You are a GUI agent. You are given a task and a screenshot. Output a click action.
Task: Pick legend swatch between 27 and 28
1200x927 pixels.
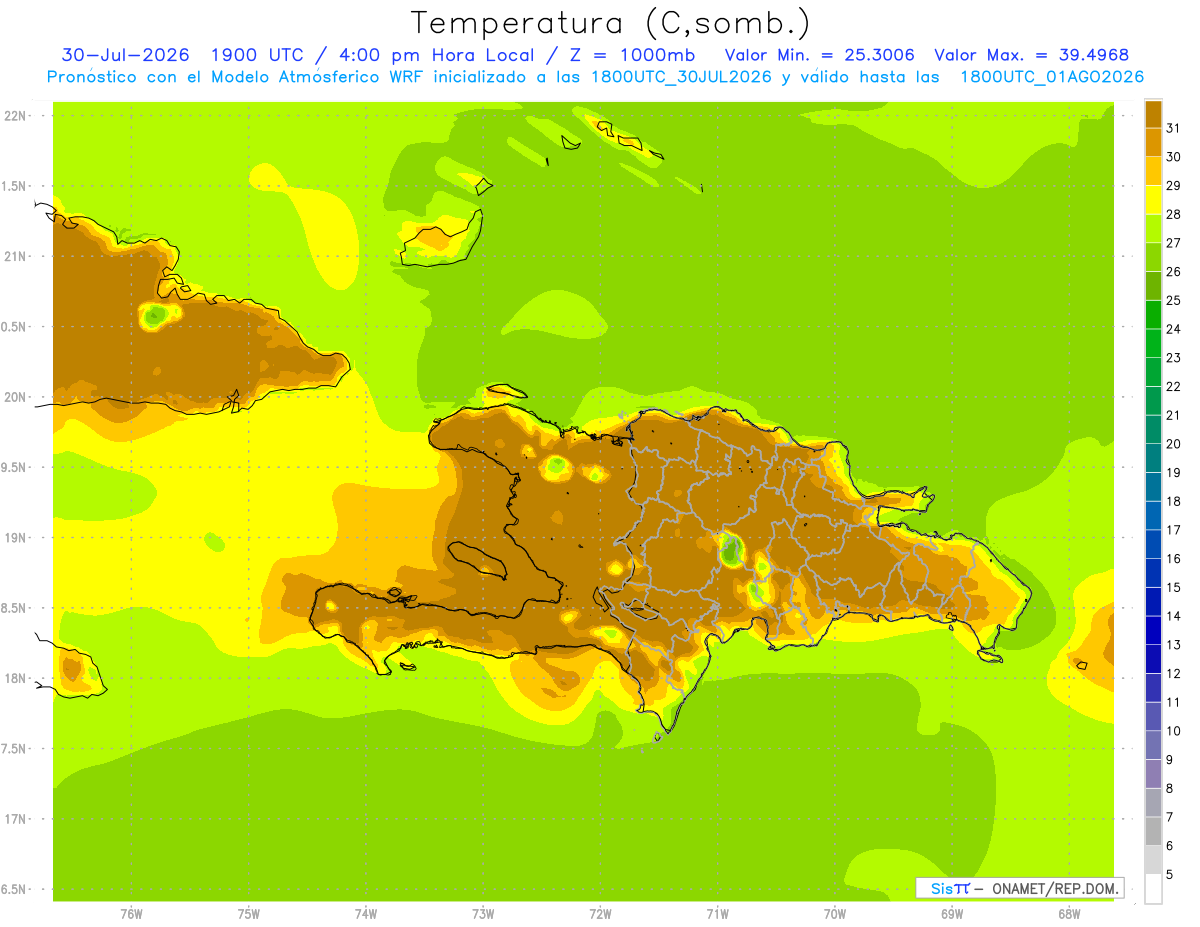pyautogui.click(x=1153, y=228)
